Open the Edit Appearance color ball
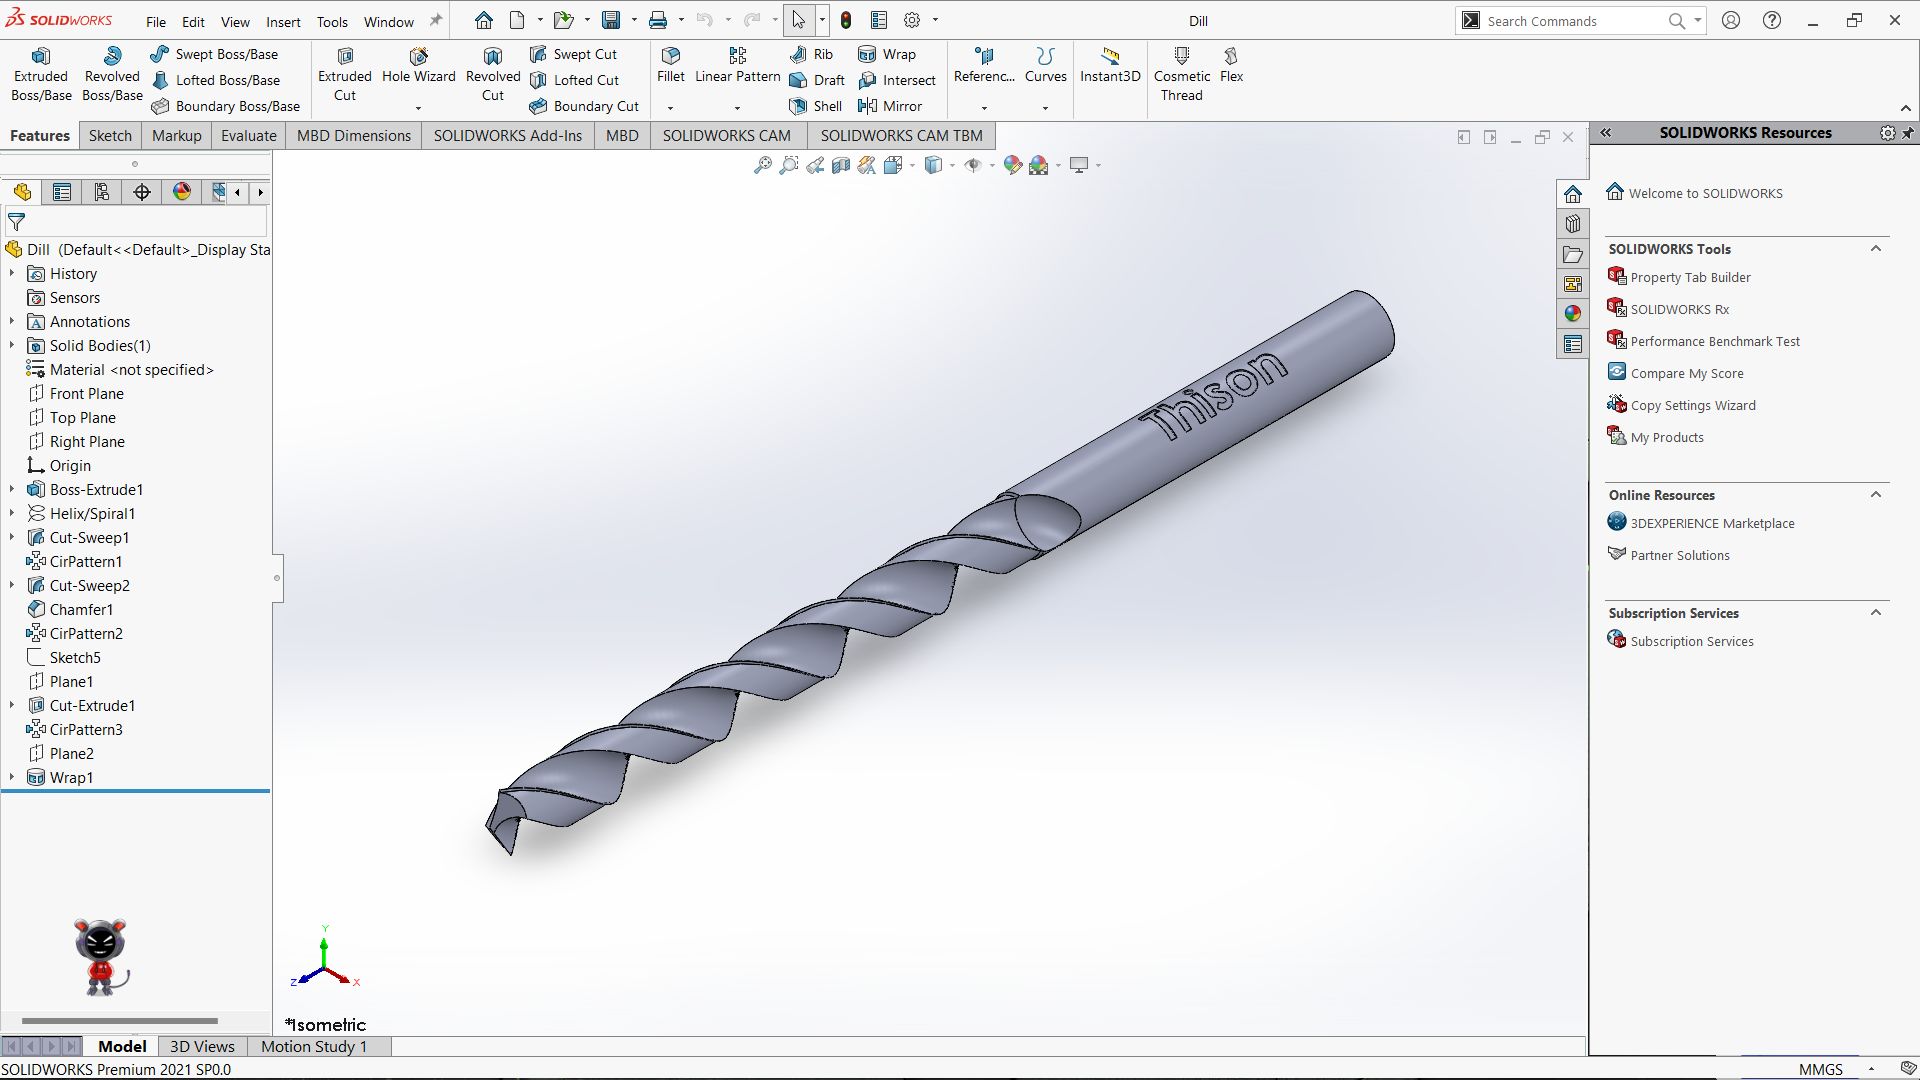The width and height of the screenshot is (1920, 1080). point(1012,165)
